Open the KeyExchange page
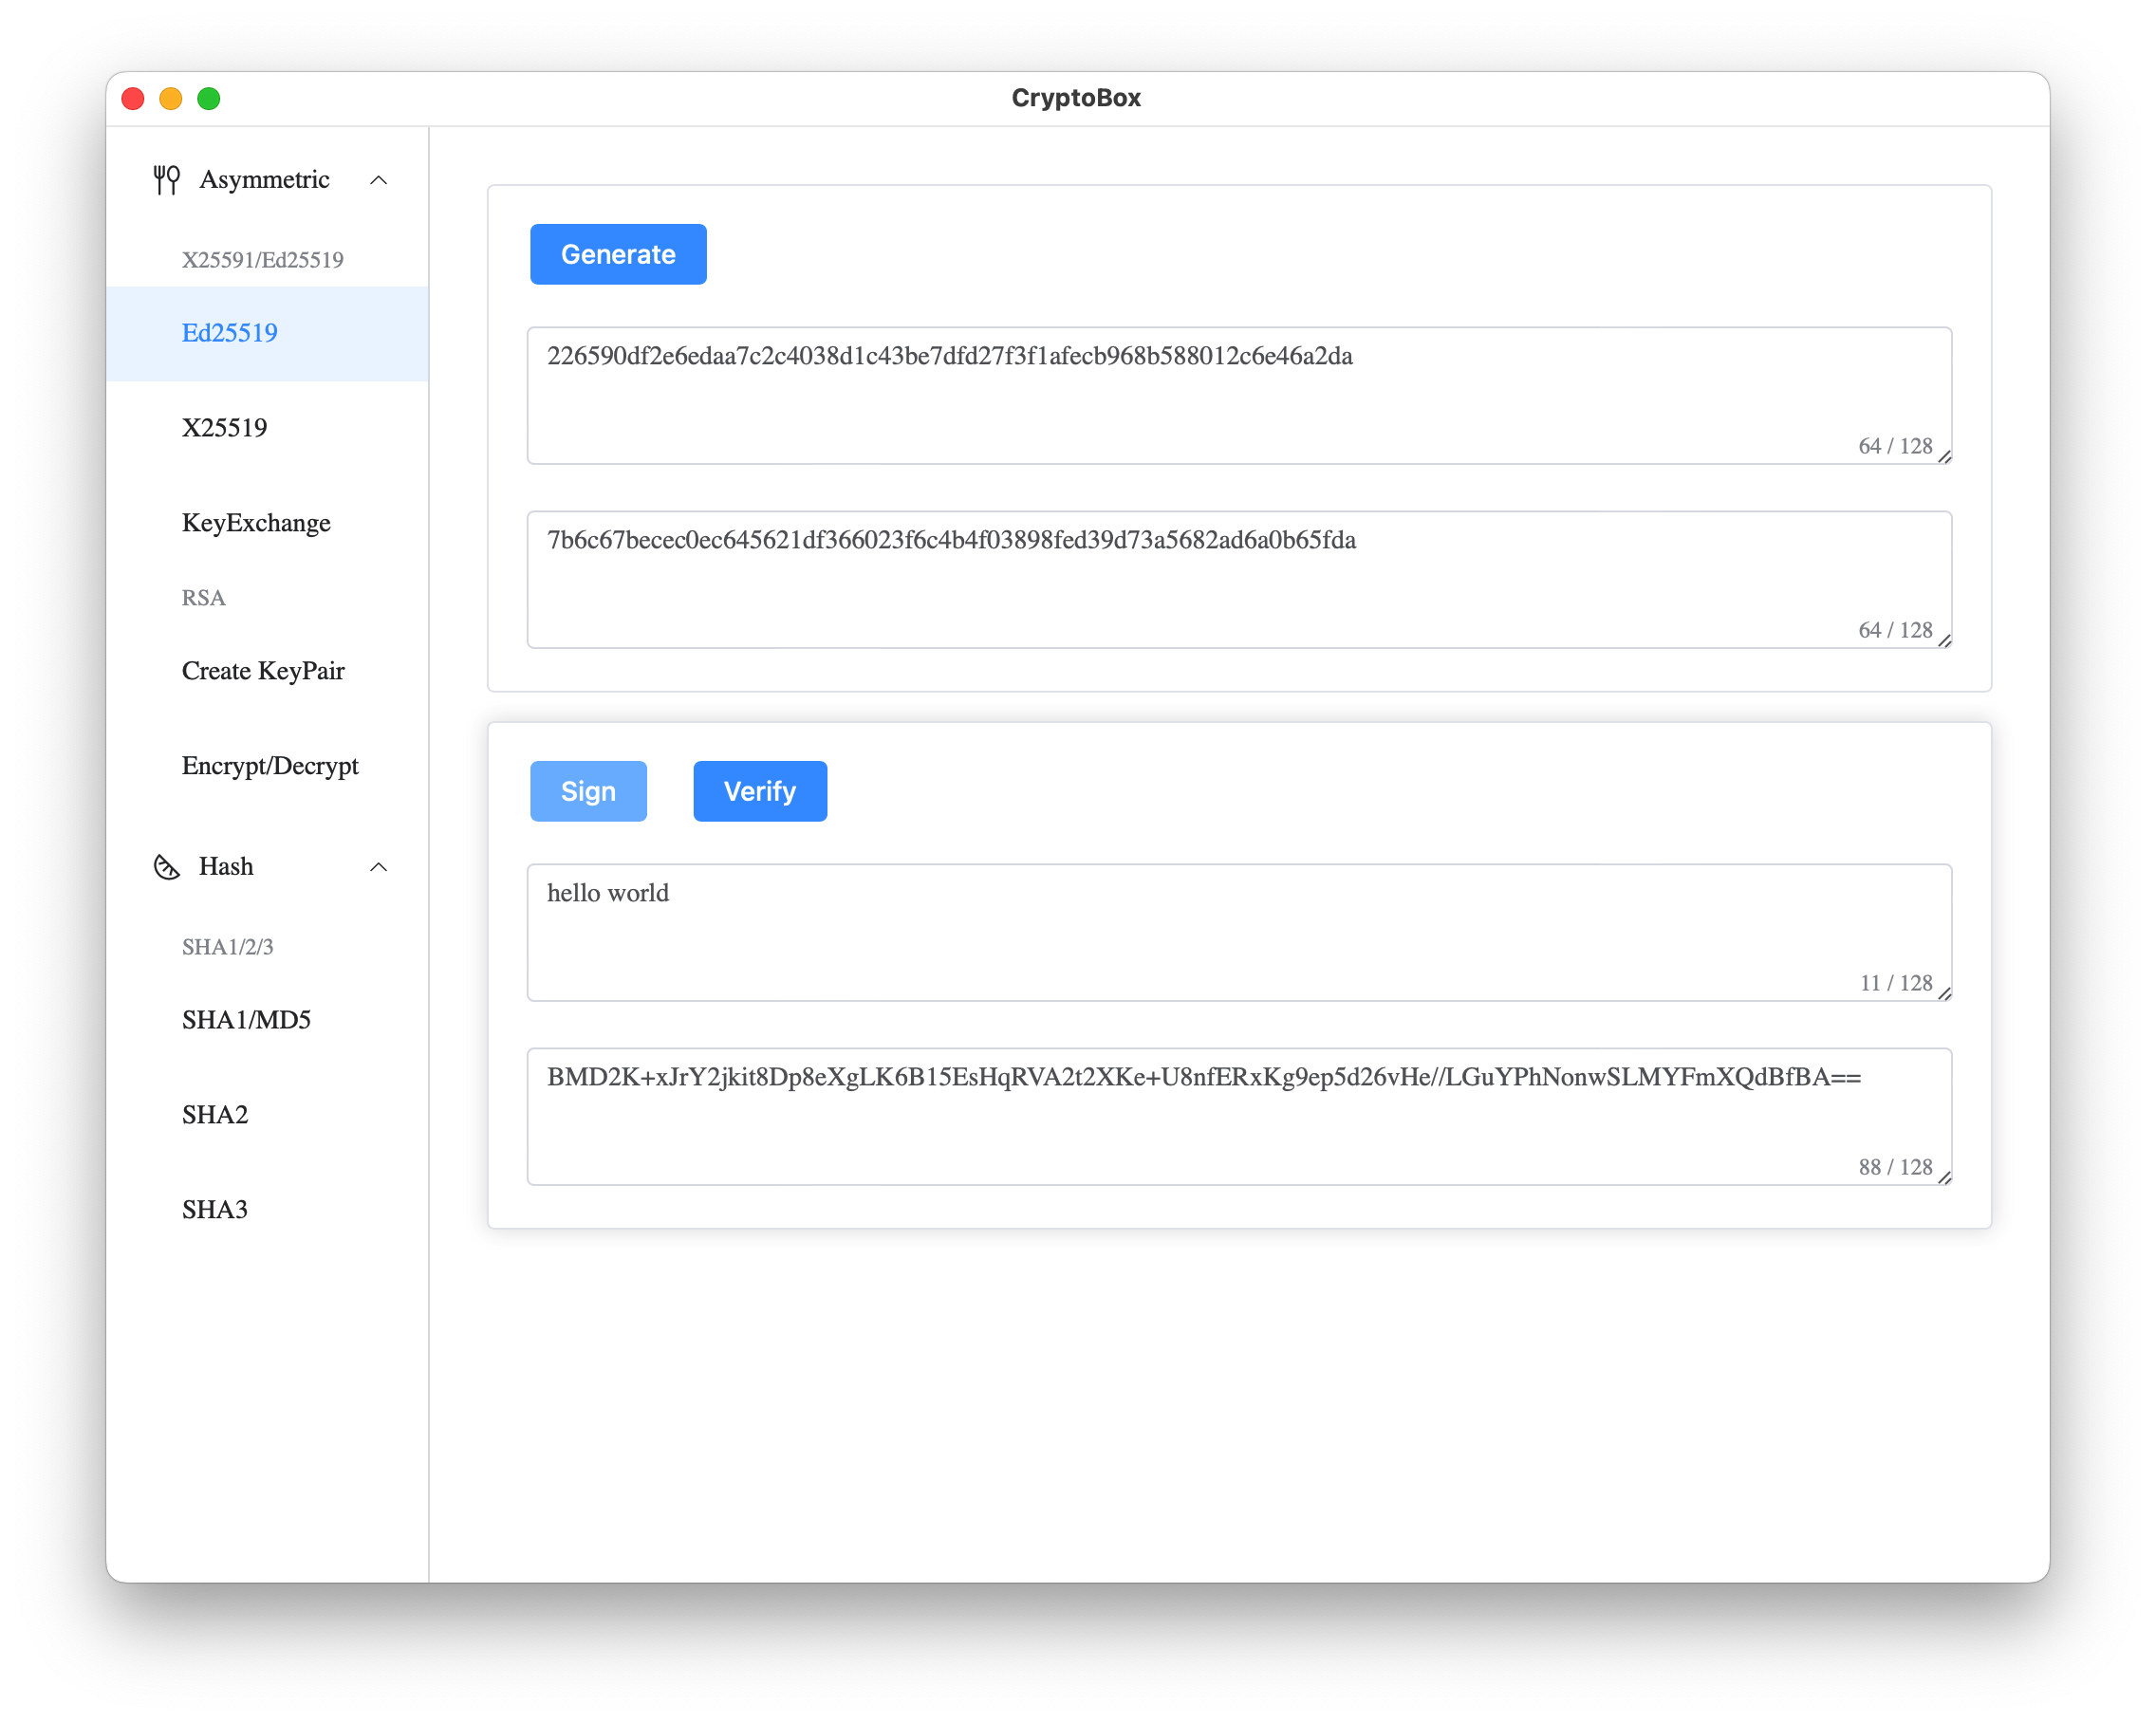2156x1723 pixels. 256,523
